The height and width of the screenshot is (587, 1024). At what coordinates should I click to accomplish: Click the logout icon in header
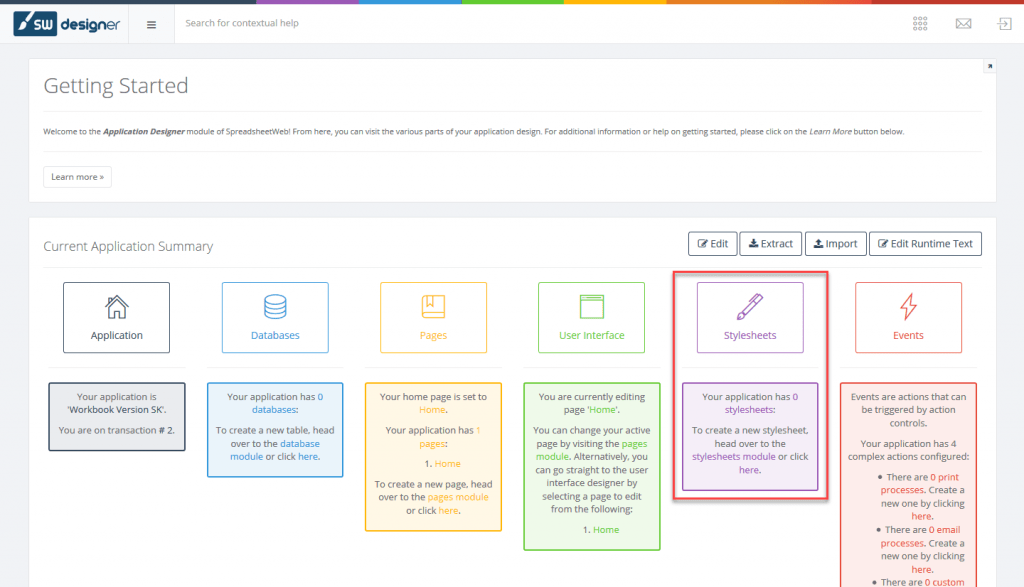pyautogui.click(x=1003, y=24)
